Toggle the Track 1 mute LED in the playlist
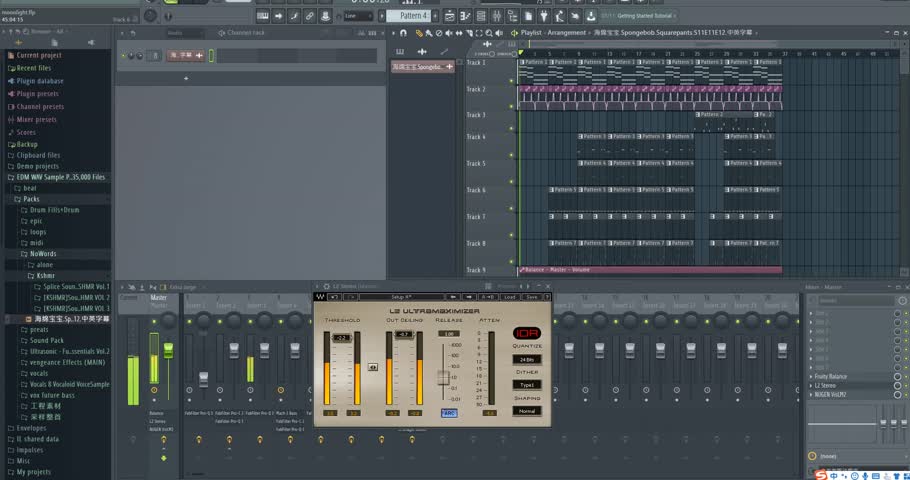Viewport: 910px width, 480px height. tap(511, 80)
